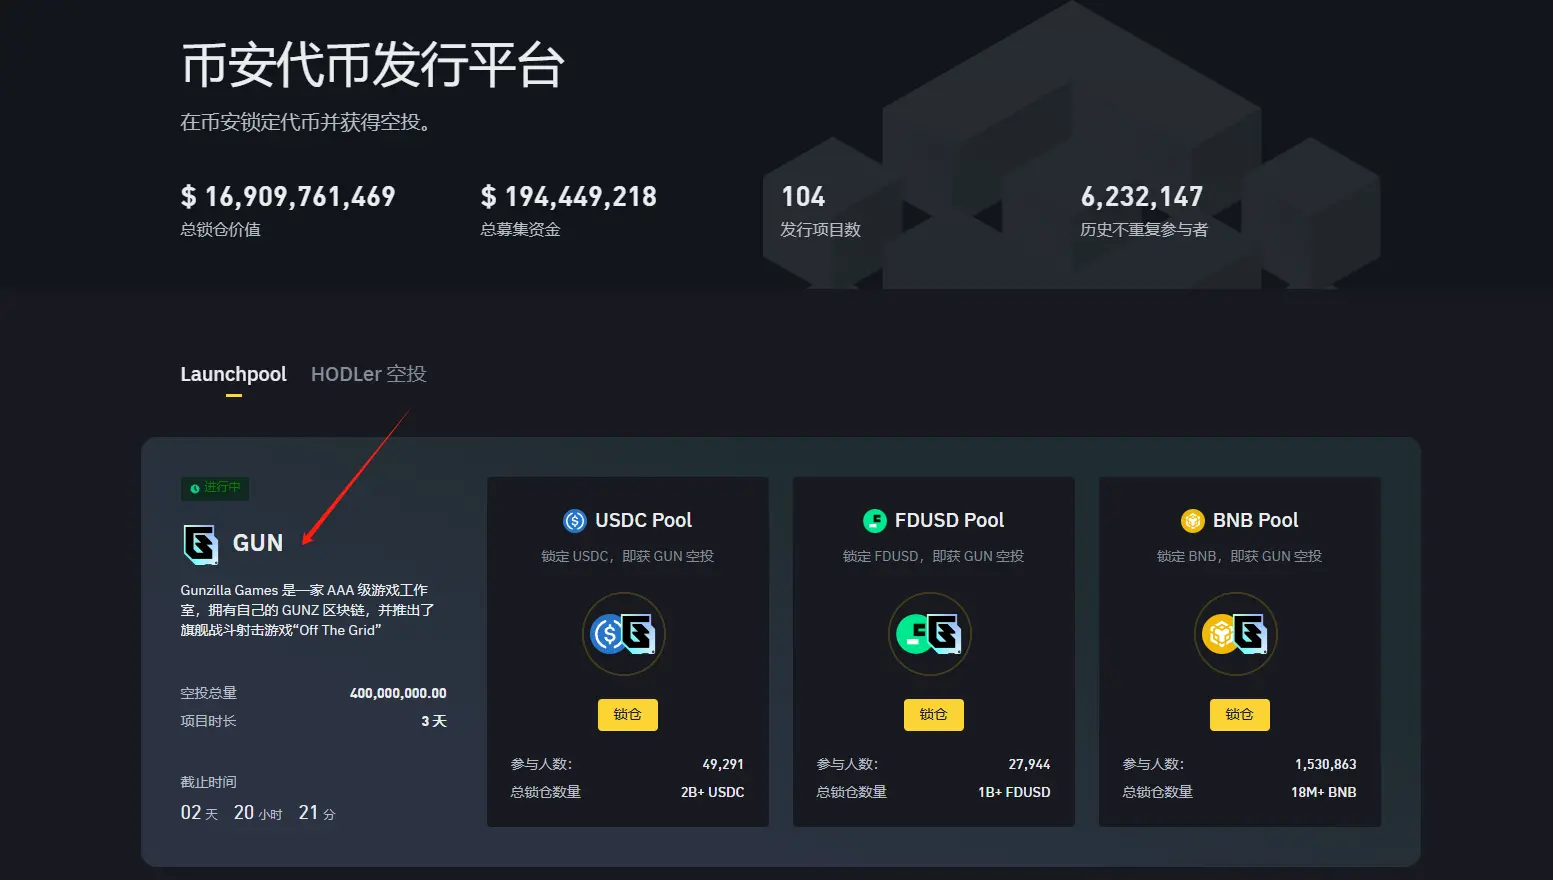Click the 2B+ USDC total locked value

click(712, 791)
